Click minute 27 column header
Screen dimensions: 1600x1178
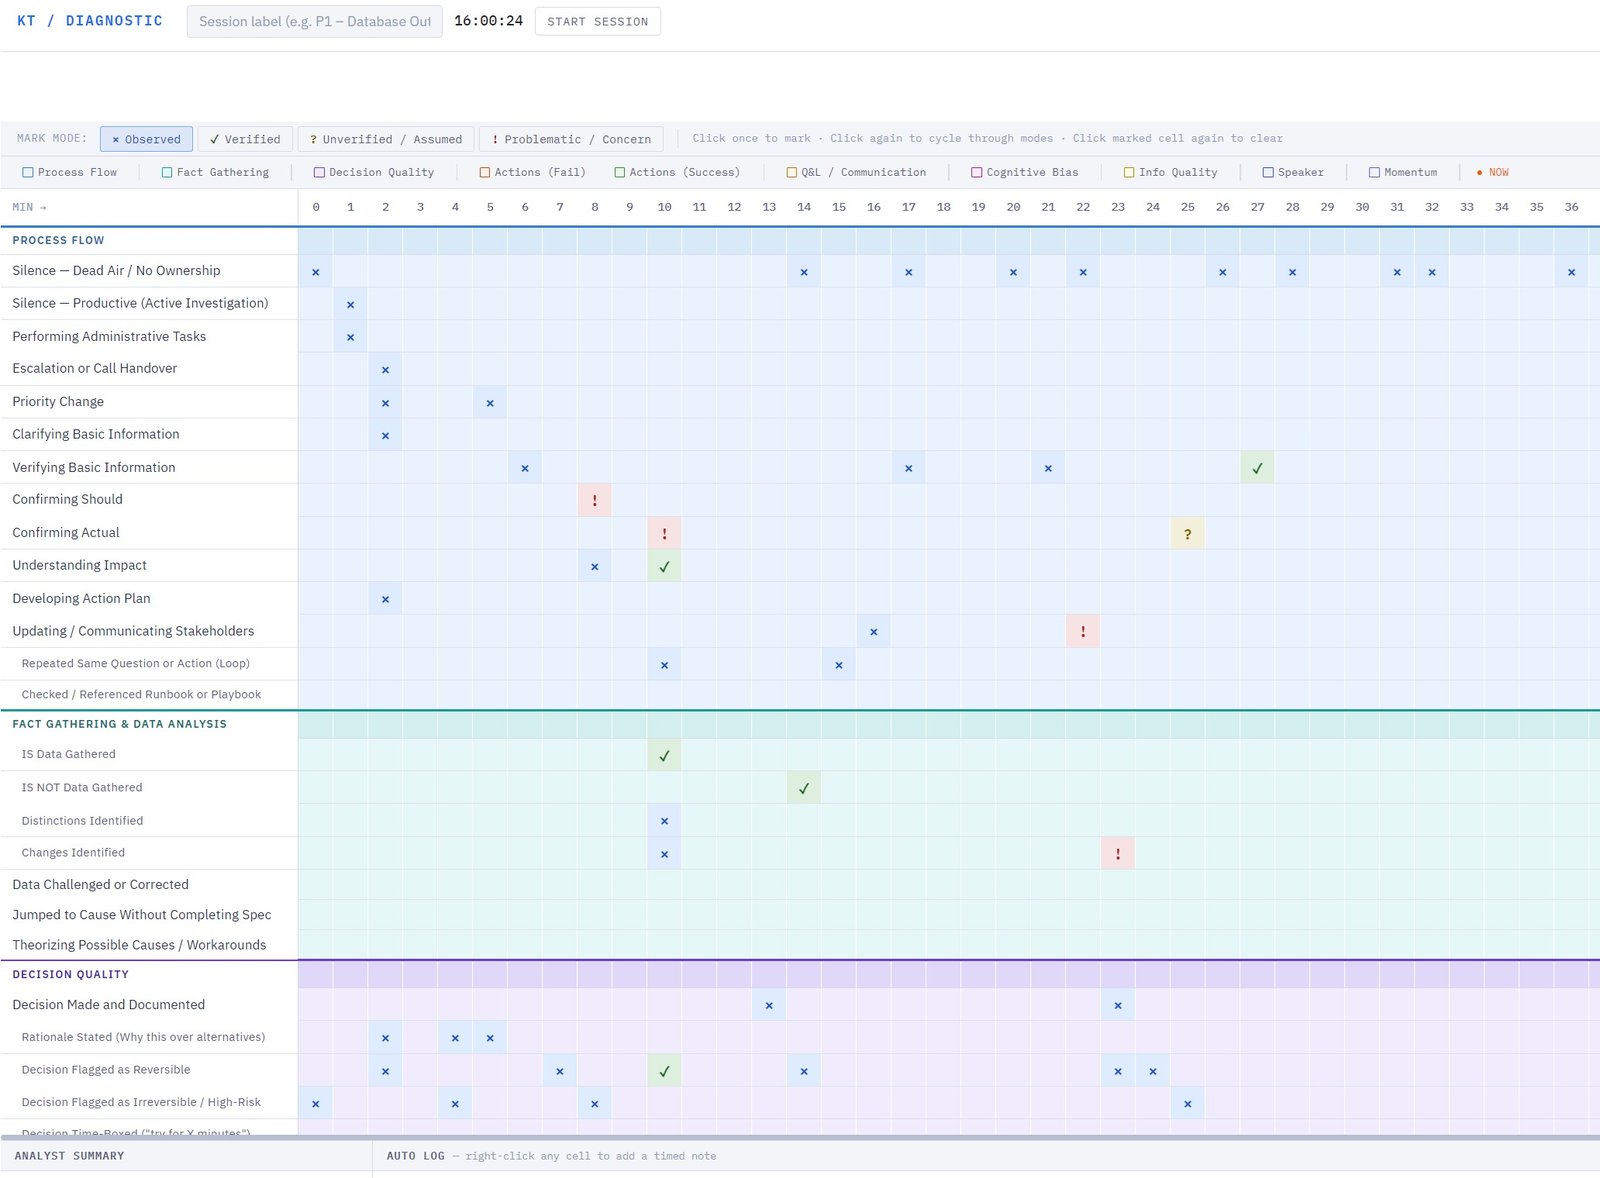(1257, 207)
